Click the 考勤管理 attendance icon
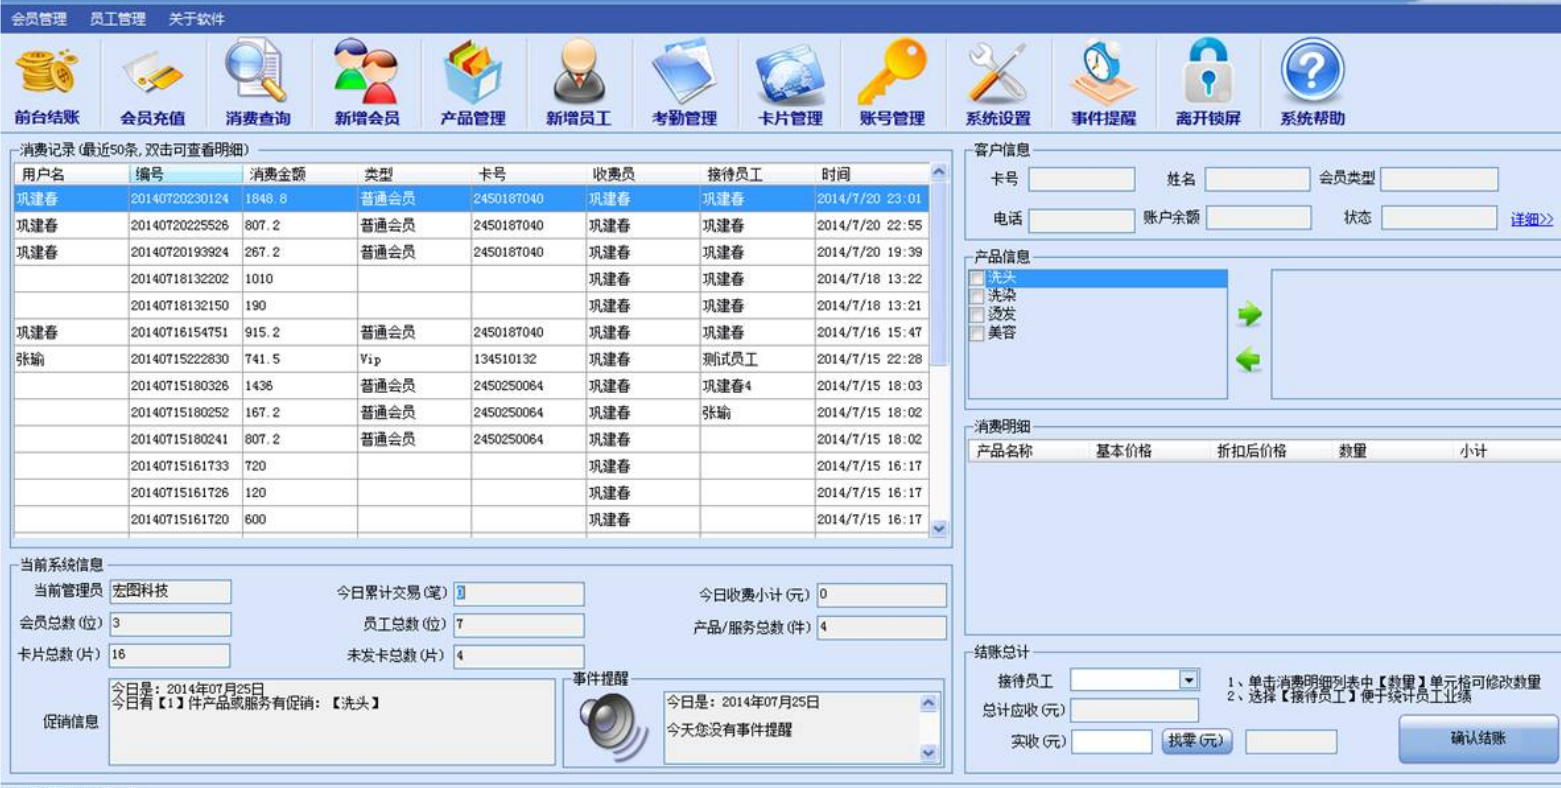The image size is (1561, 788). 684,82
